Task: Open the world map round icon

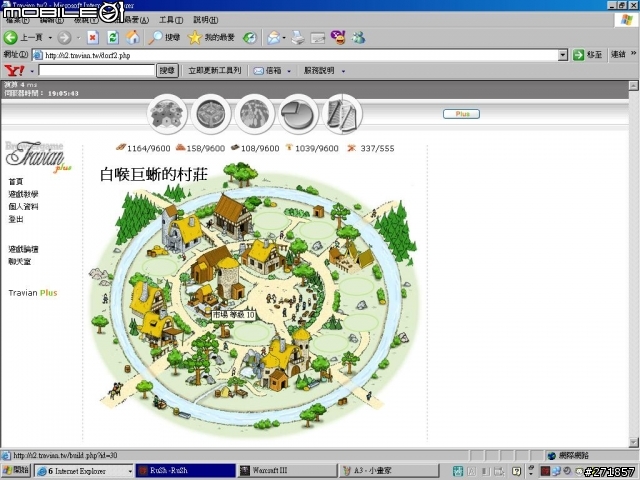Action: [255, 114]
